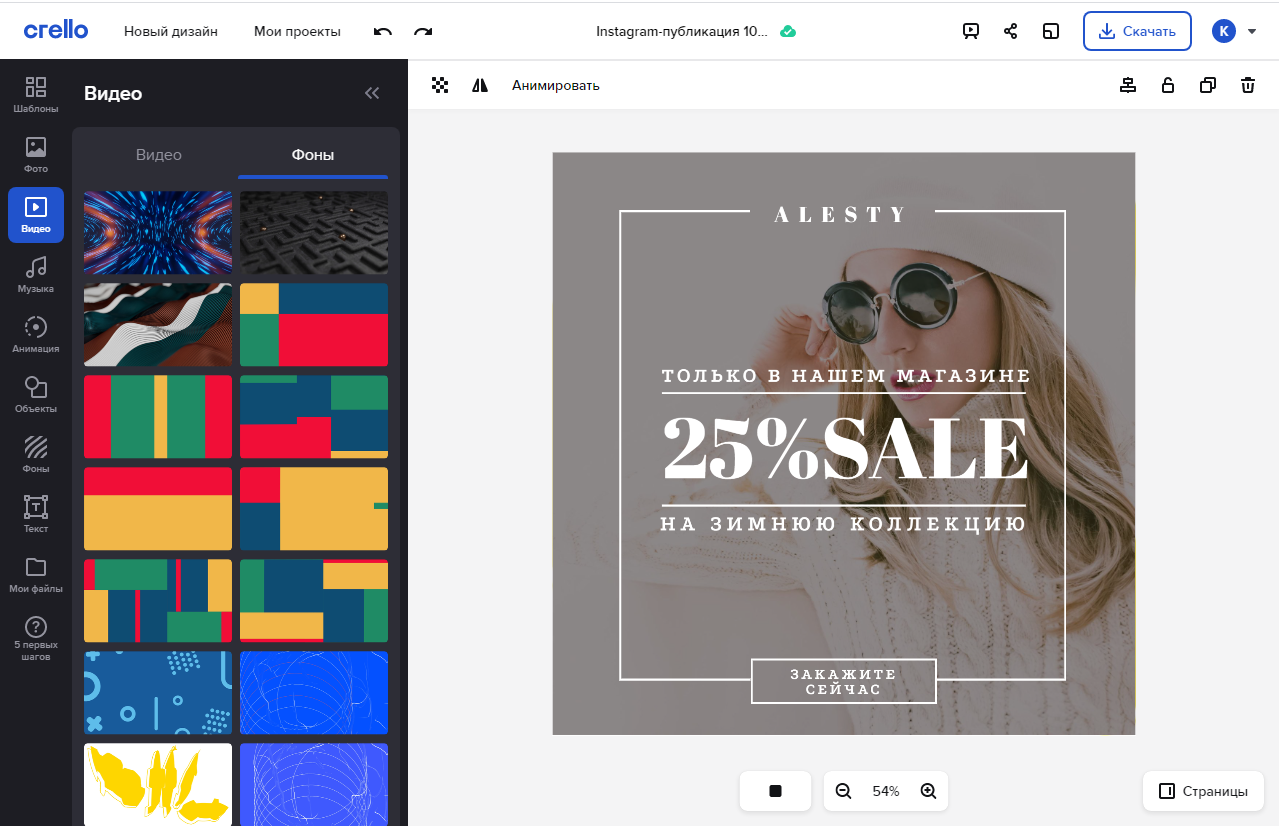This screenshot has height=826, width=1279.
Task: Open the Фото sidebar section
Action: click(x=36, y=154)
